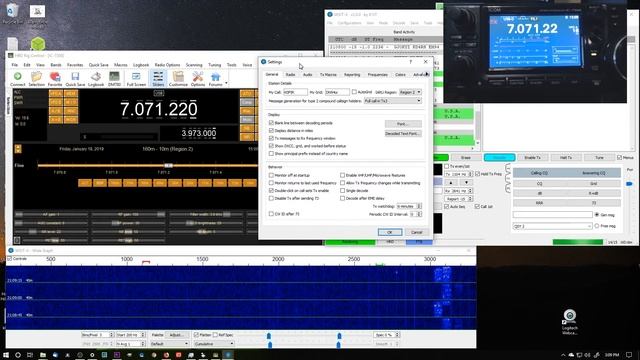This screenshot has width=640, height=360.
Task: Enable Single decode checkbox
Action: point(342,191)
